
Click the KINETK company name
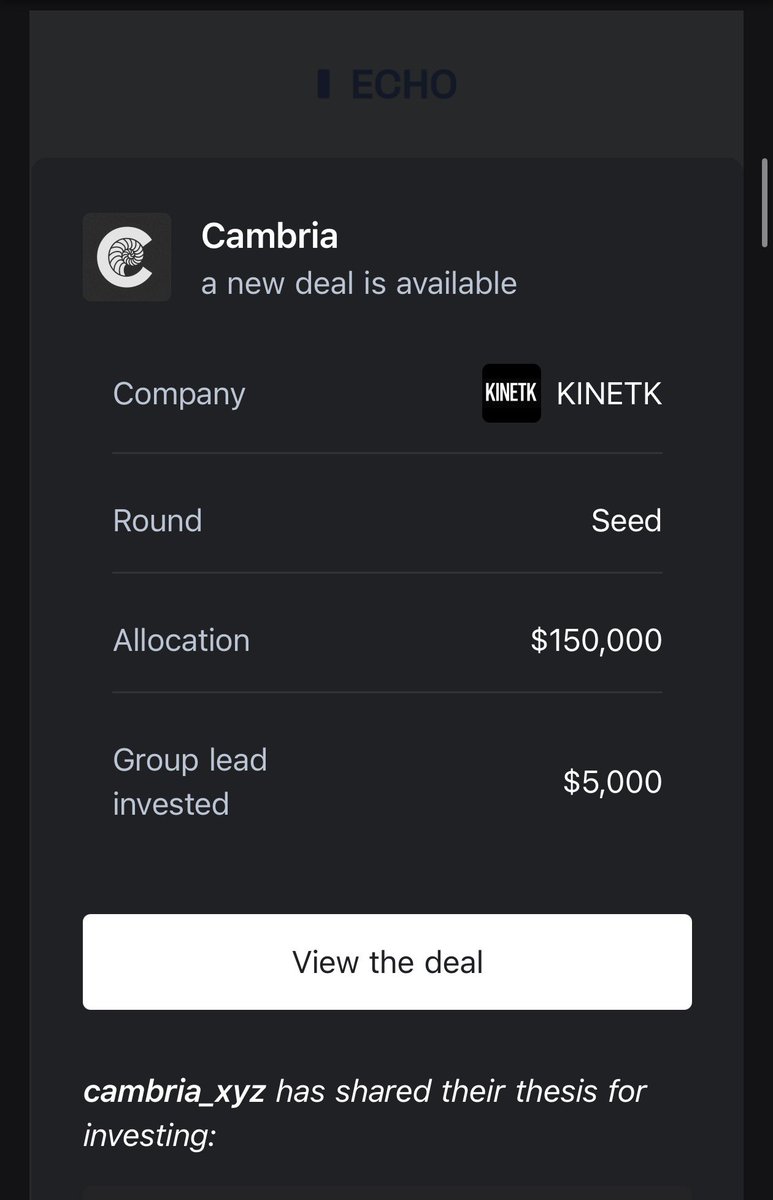pyautogui.click(x=608, y=393)
